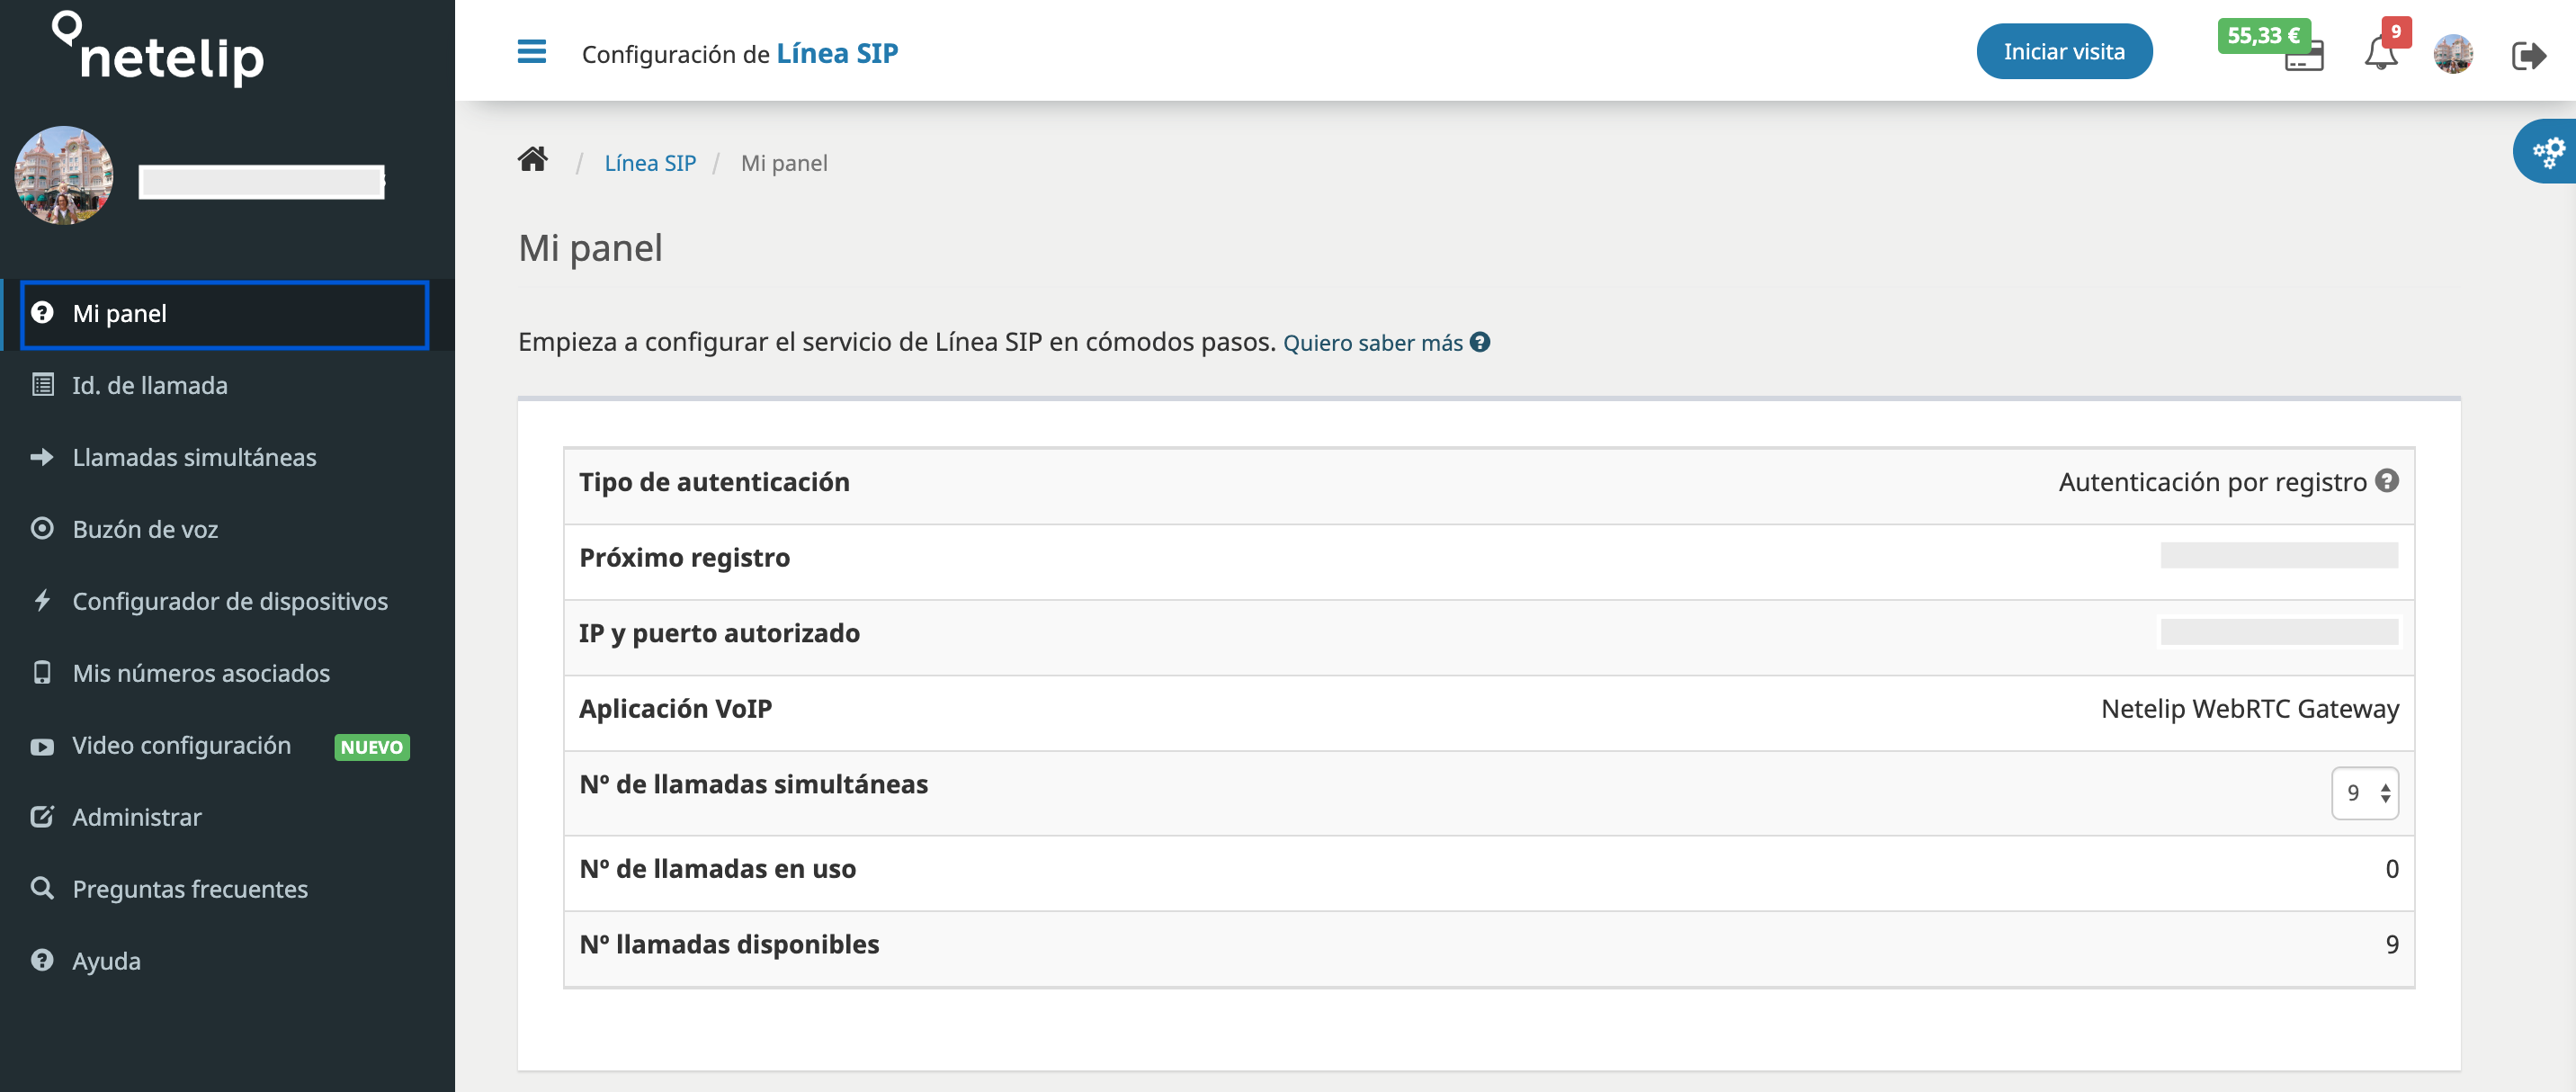Open Video configuración marked NUEVO
Screen dimensions: 2576x1092
tap(180, 745)
